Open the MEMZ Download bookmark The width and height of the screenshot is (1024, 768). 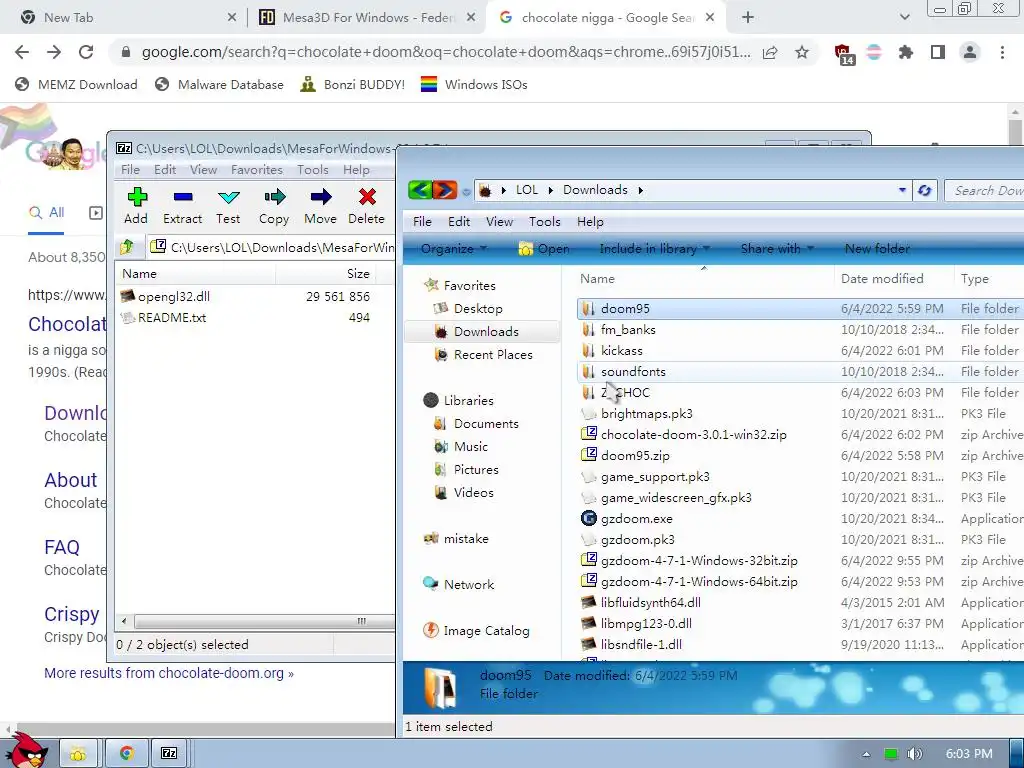[76, 84]
